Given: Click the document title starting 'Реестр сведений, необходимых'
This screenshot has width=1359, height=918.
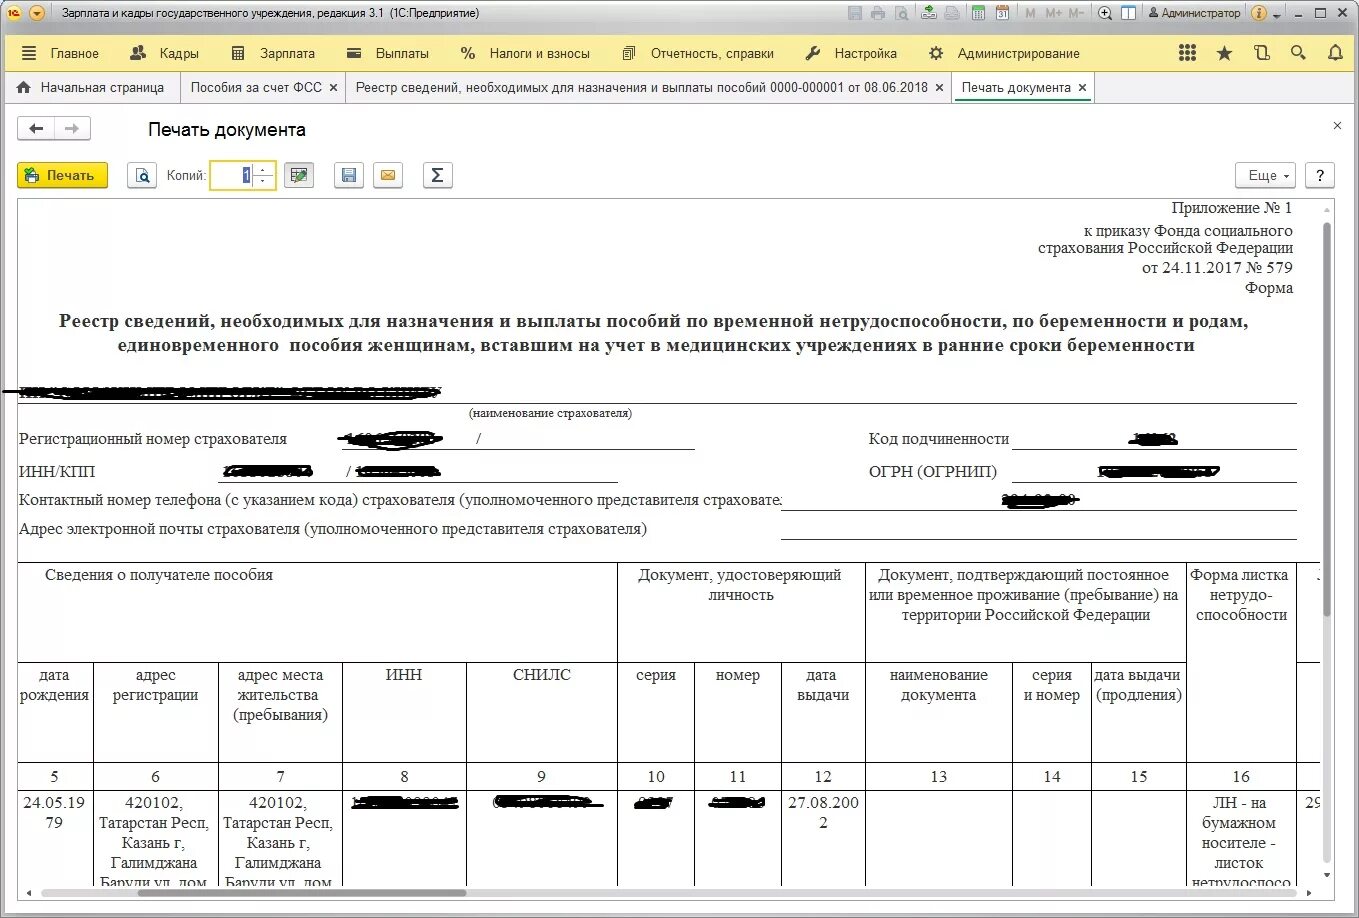Looking at the screenshot, I should point(655,333).
